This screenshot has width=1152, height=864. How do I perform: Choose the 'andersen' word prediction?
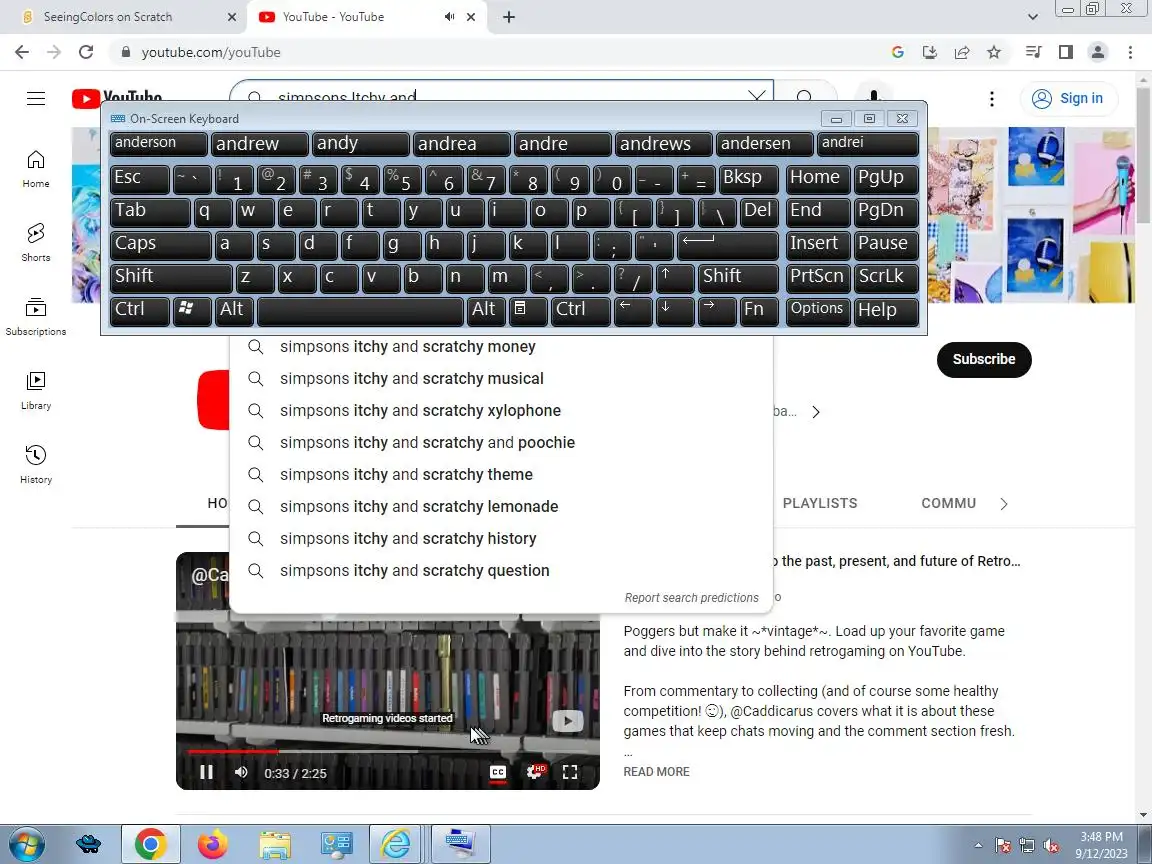[x=764, y=144]
